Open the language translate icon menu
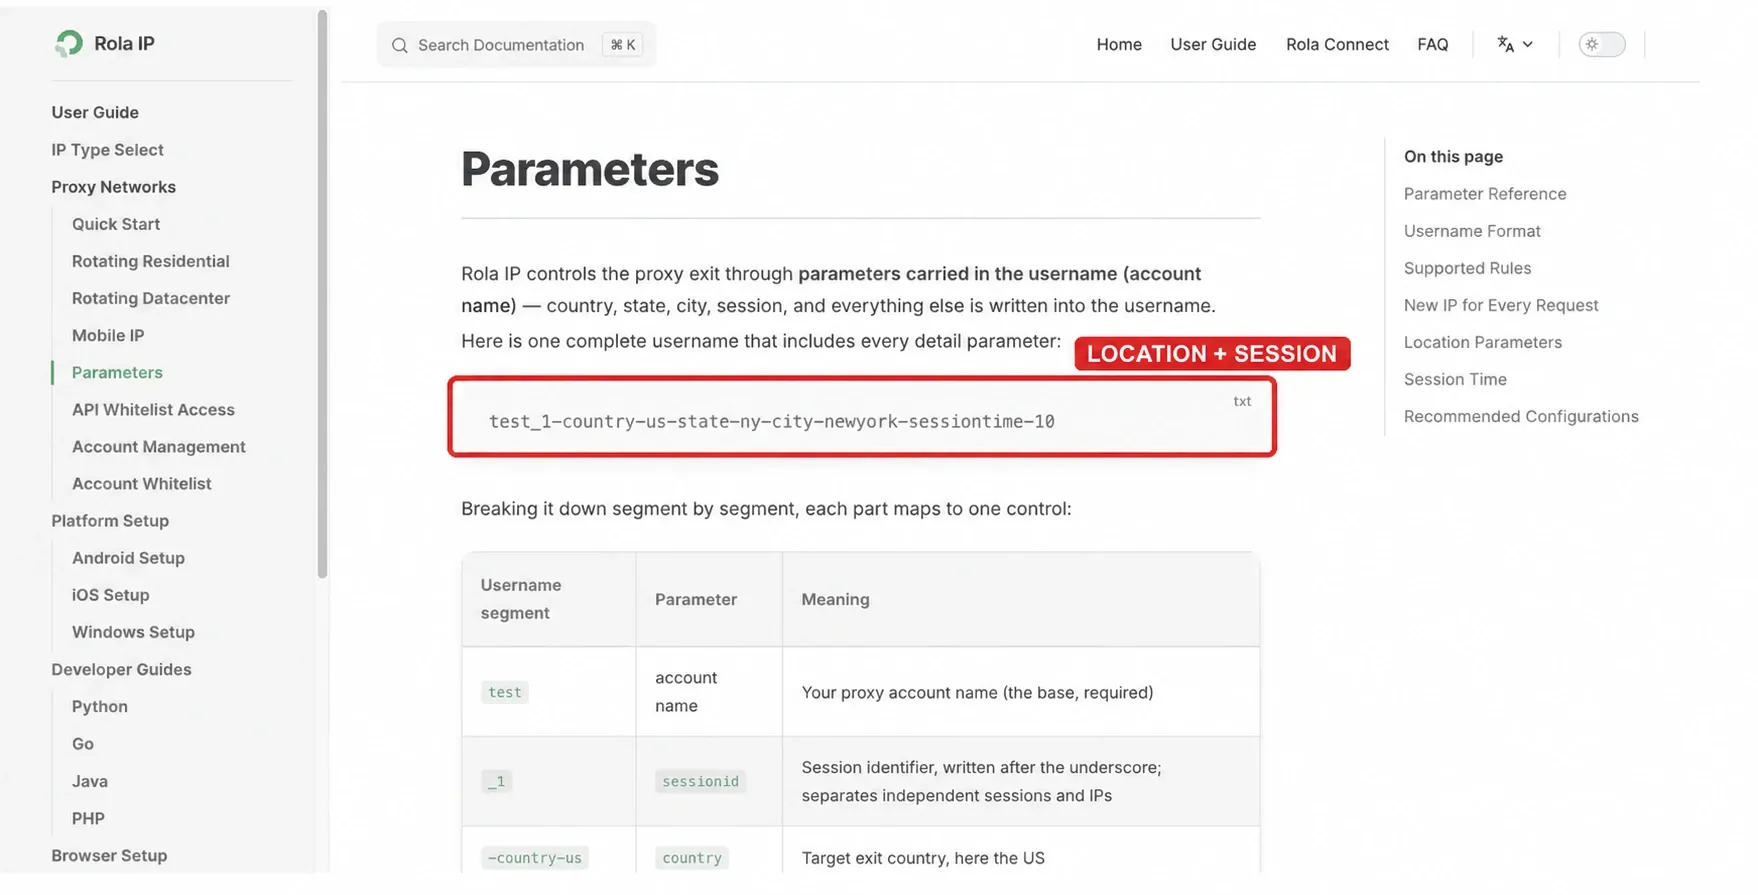The height and width of the screenshot is (895, 1758). [1514, 44]
